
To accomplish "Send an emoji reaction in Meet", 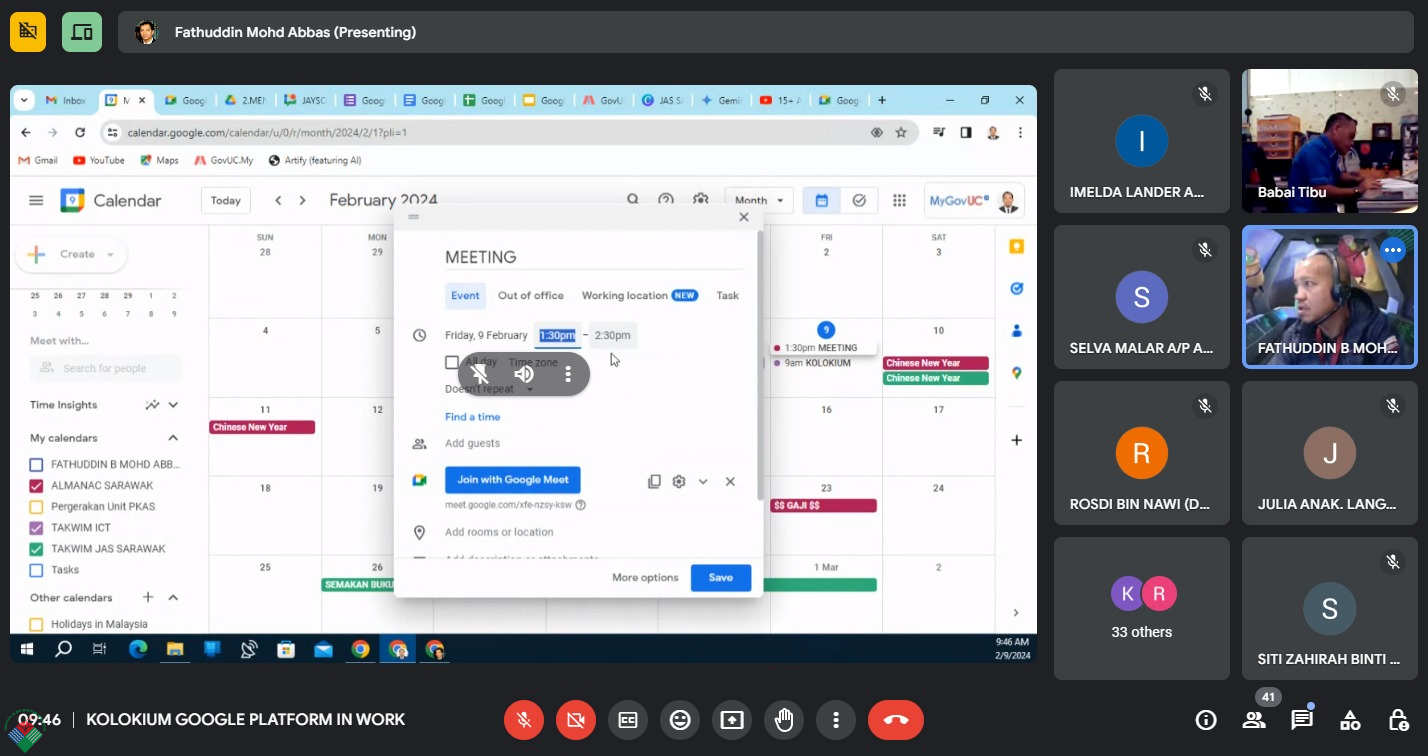I will coord(680,720).
